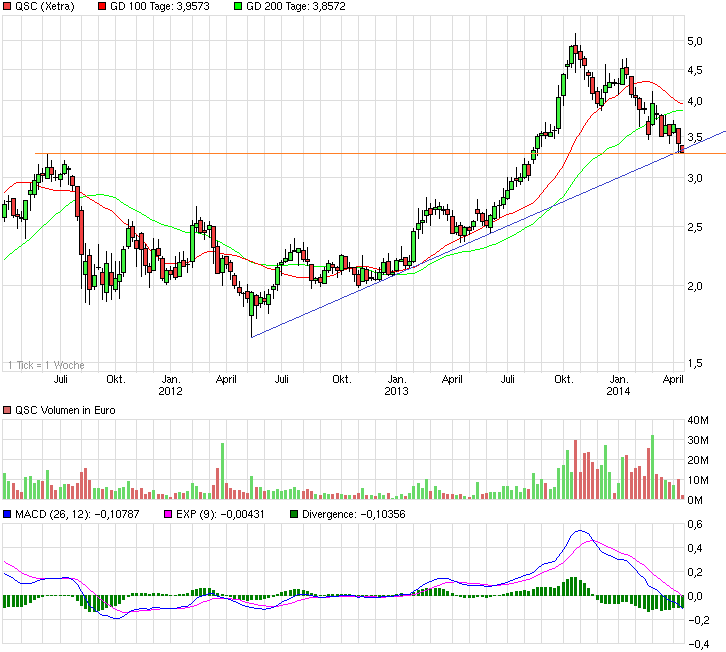
Task: Click the lowest candlestick wick at trendline start
Action: point(251,316)
